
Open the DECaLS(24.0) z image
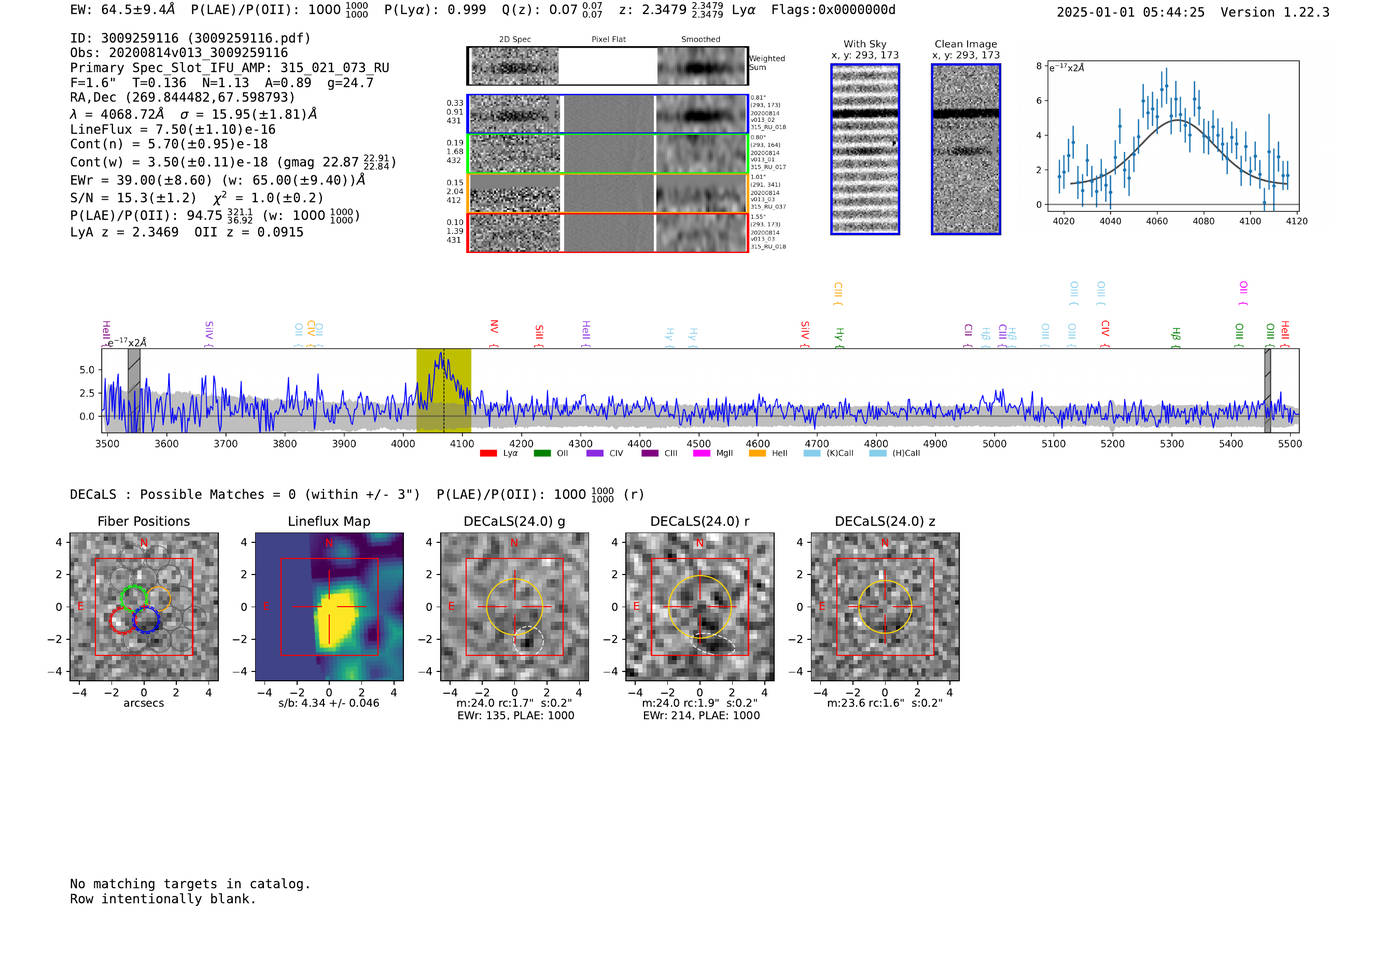pyautogui.click(x=885, y=607)
